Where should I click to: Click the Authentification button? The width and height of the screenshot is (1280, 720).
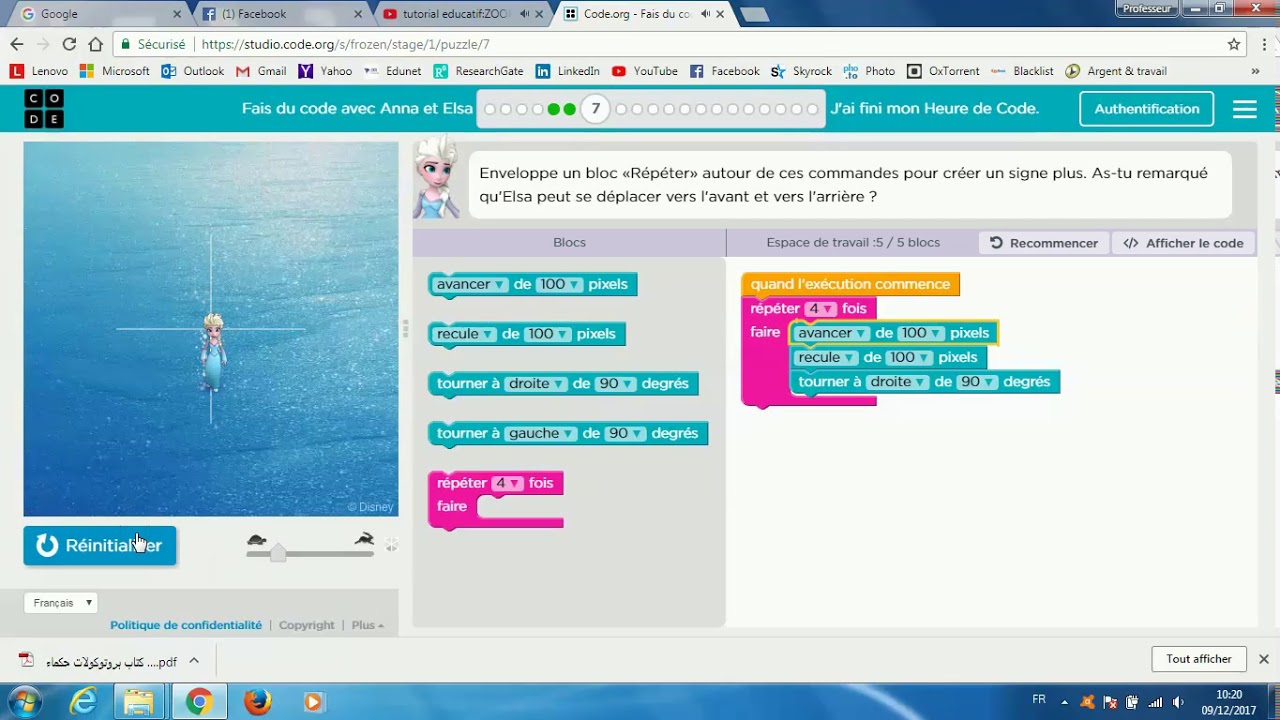pos(1147,109)
